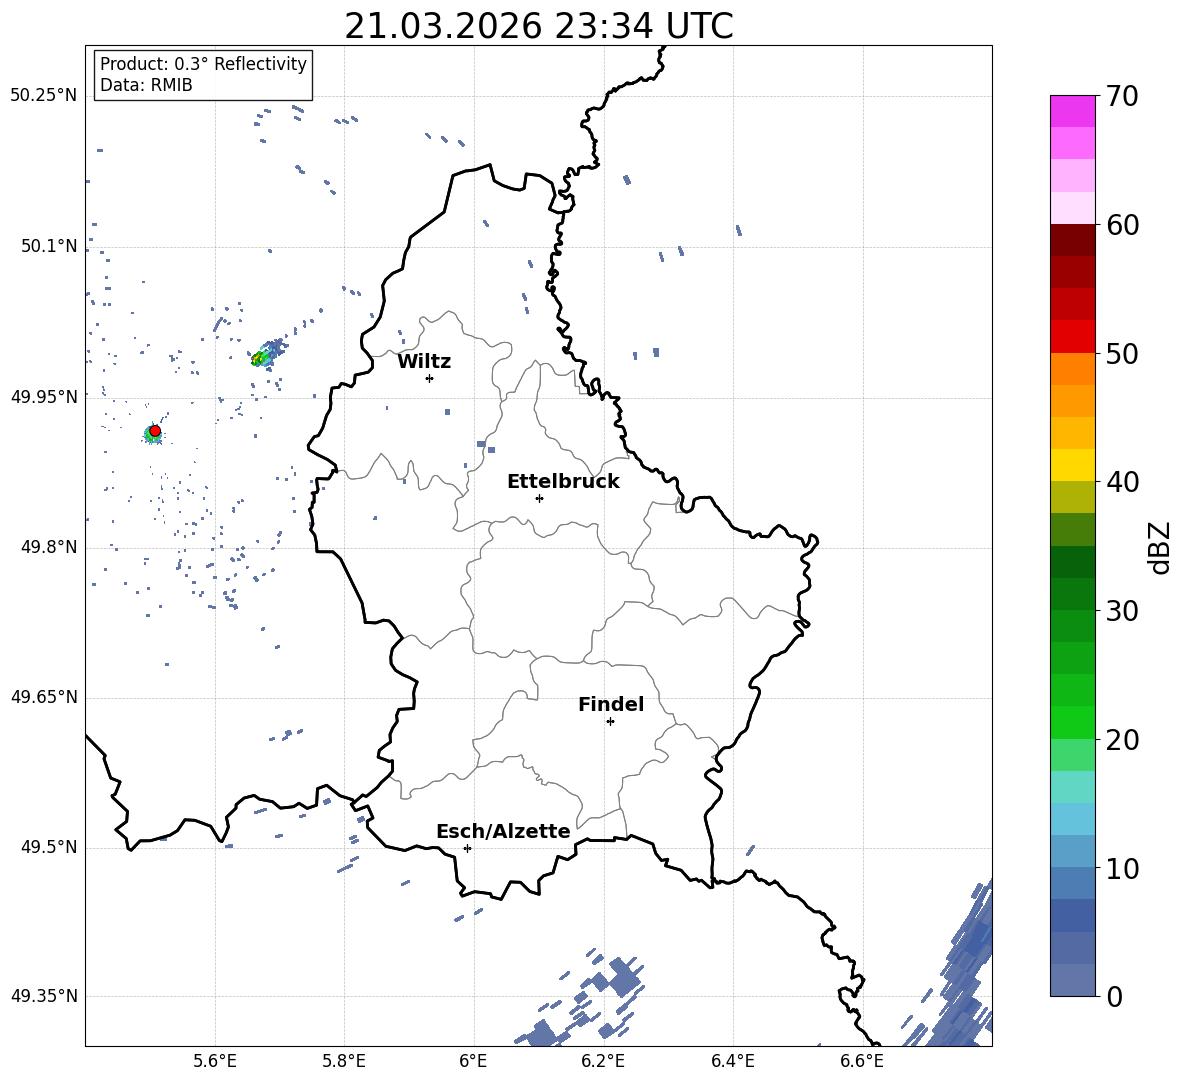Click the colorbar tick label 10

coord(1123,868)
